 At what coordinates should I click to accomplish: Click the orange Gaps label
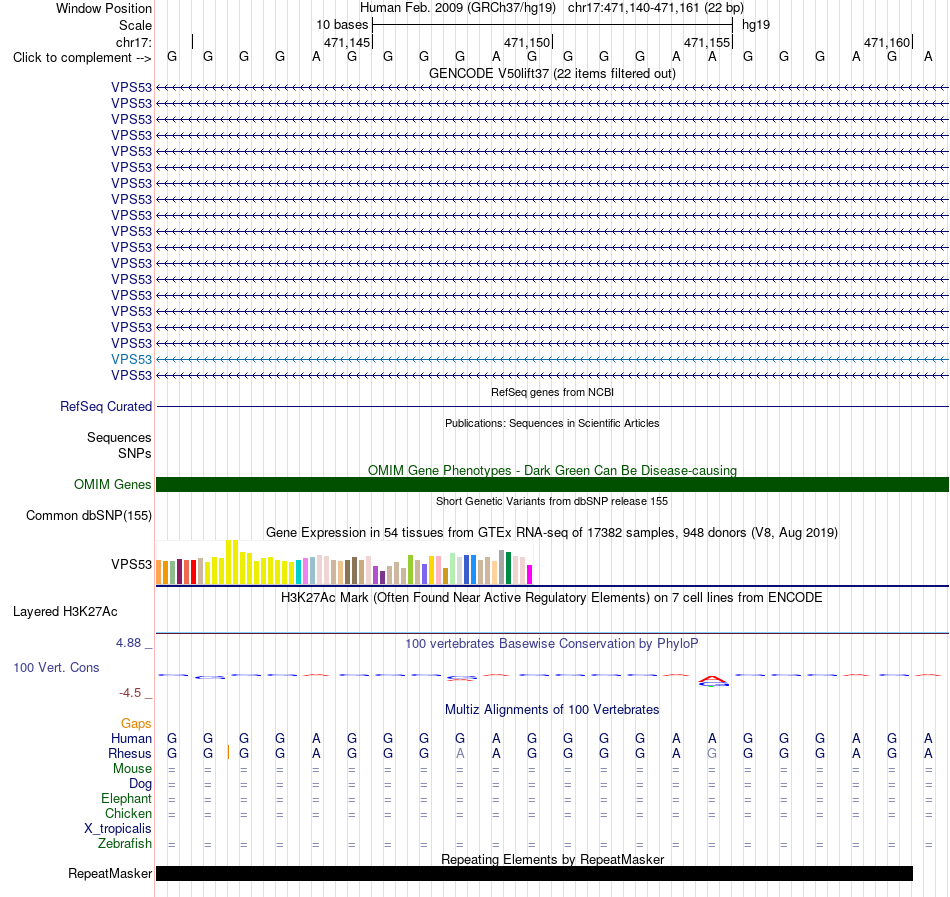(x=136, y=723)
